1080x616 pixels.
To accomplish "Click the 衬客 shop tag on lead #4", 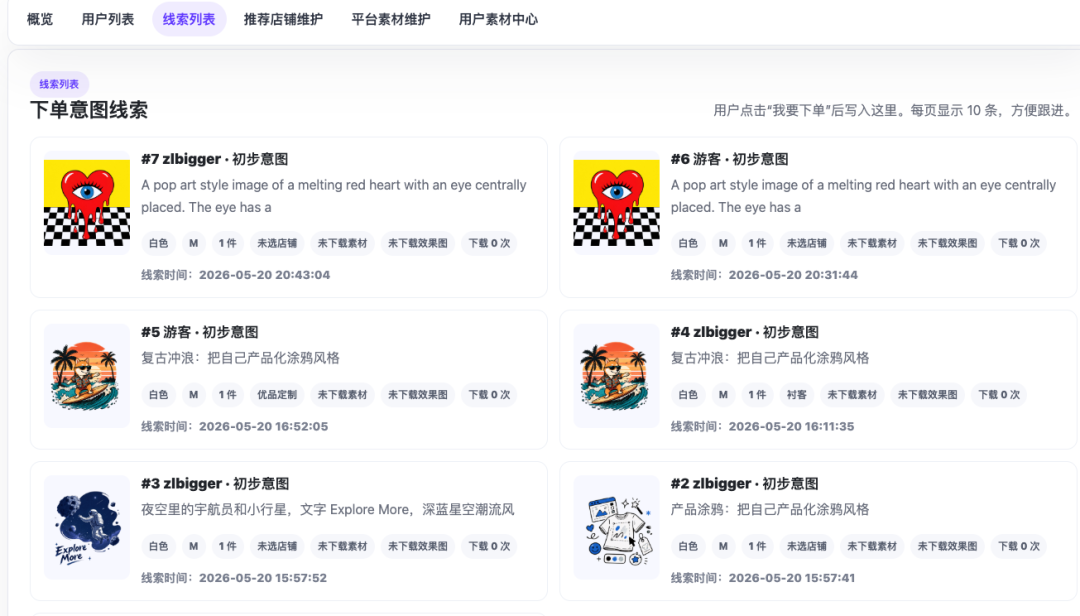I will (x=797, y=395).
